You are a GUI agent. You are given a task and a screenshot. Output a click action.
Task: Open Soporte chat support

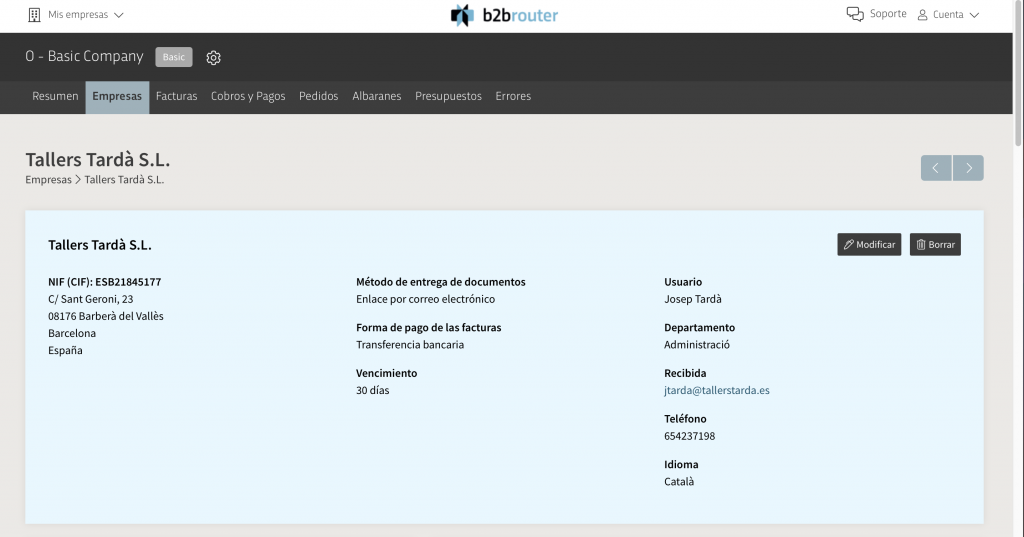(x=876, y=14)
